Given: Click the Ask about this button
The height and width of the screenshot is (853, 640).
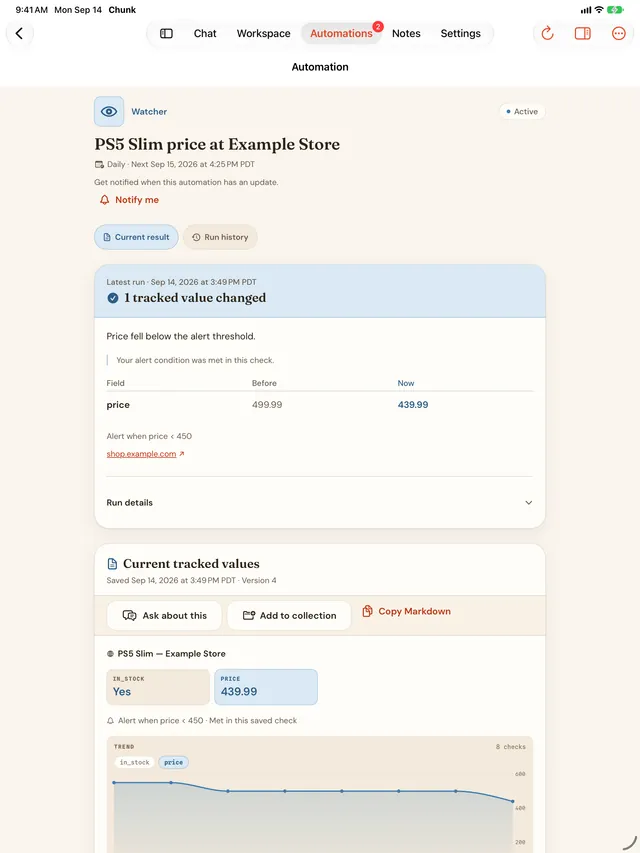Looking at the screenshot, I should (164, 615).
